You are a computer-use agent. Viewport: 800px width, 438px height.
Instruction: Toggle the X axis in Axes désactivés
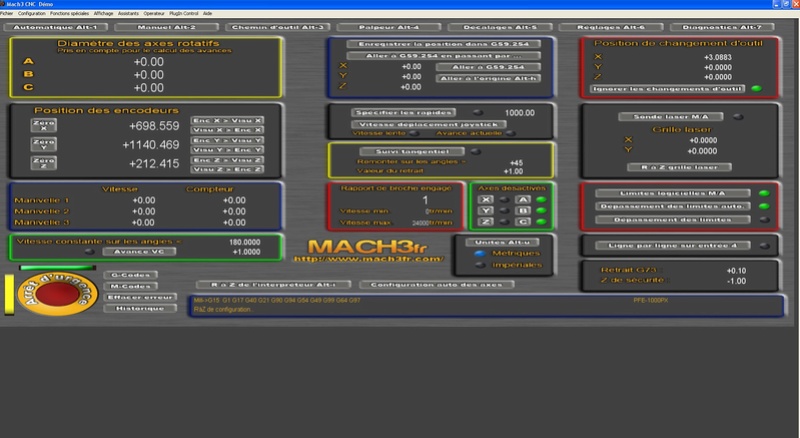(x=486, y=200)
